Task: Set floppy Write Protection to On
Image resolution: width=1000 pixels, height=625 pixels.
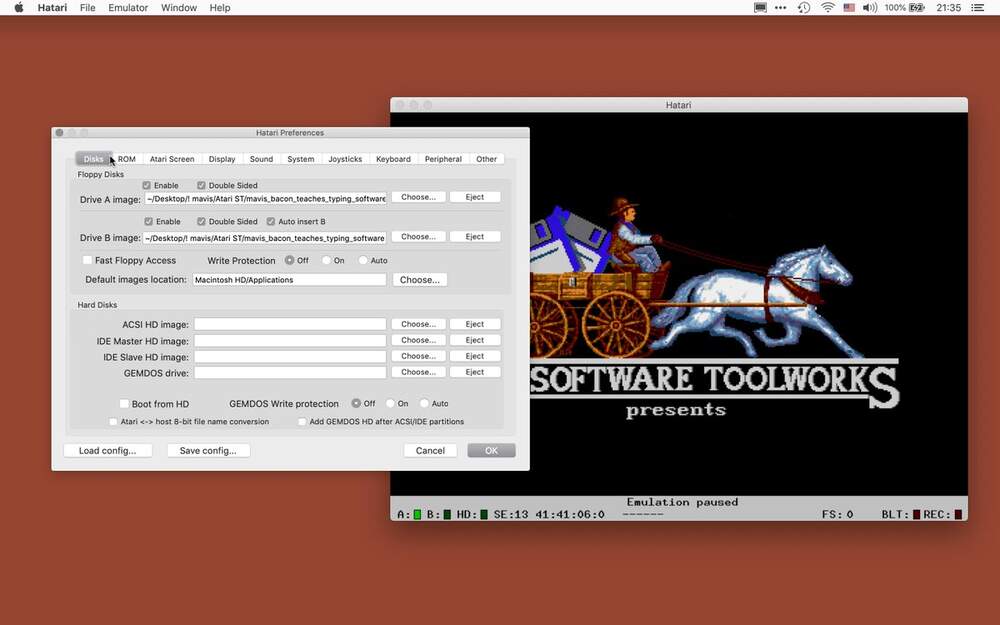Action: (x=327, y=260)
